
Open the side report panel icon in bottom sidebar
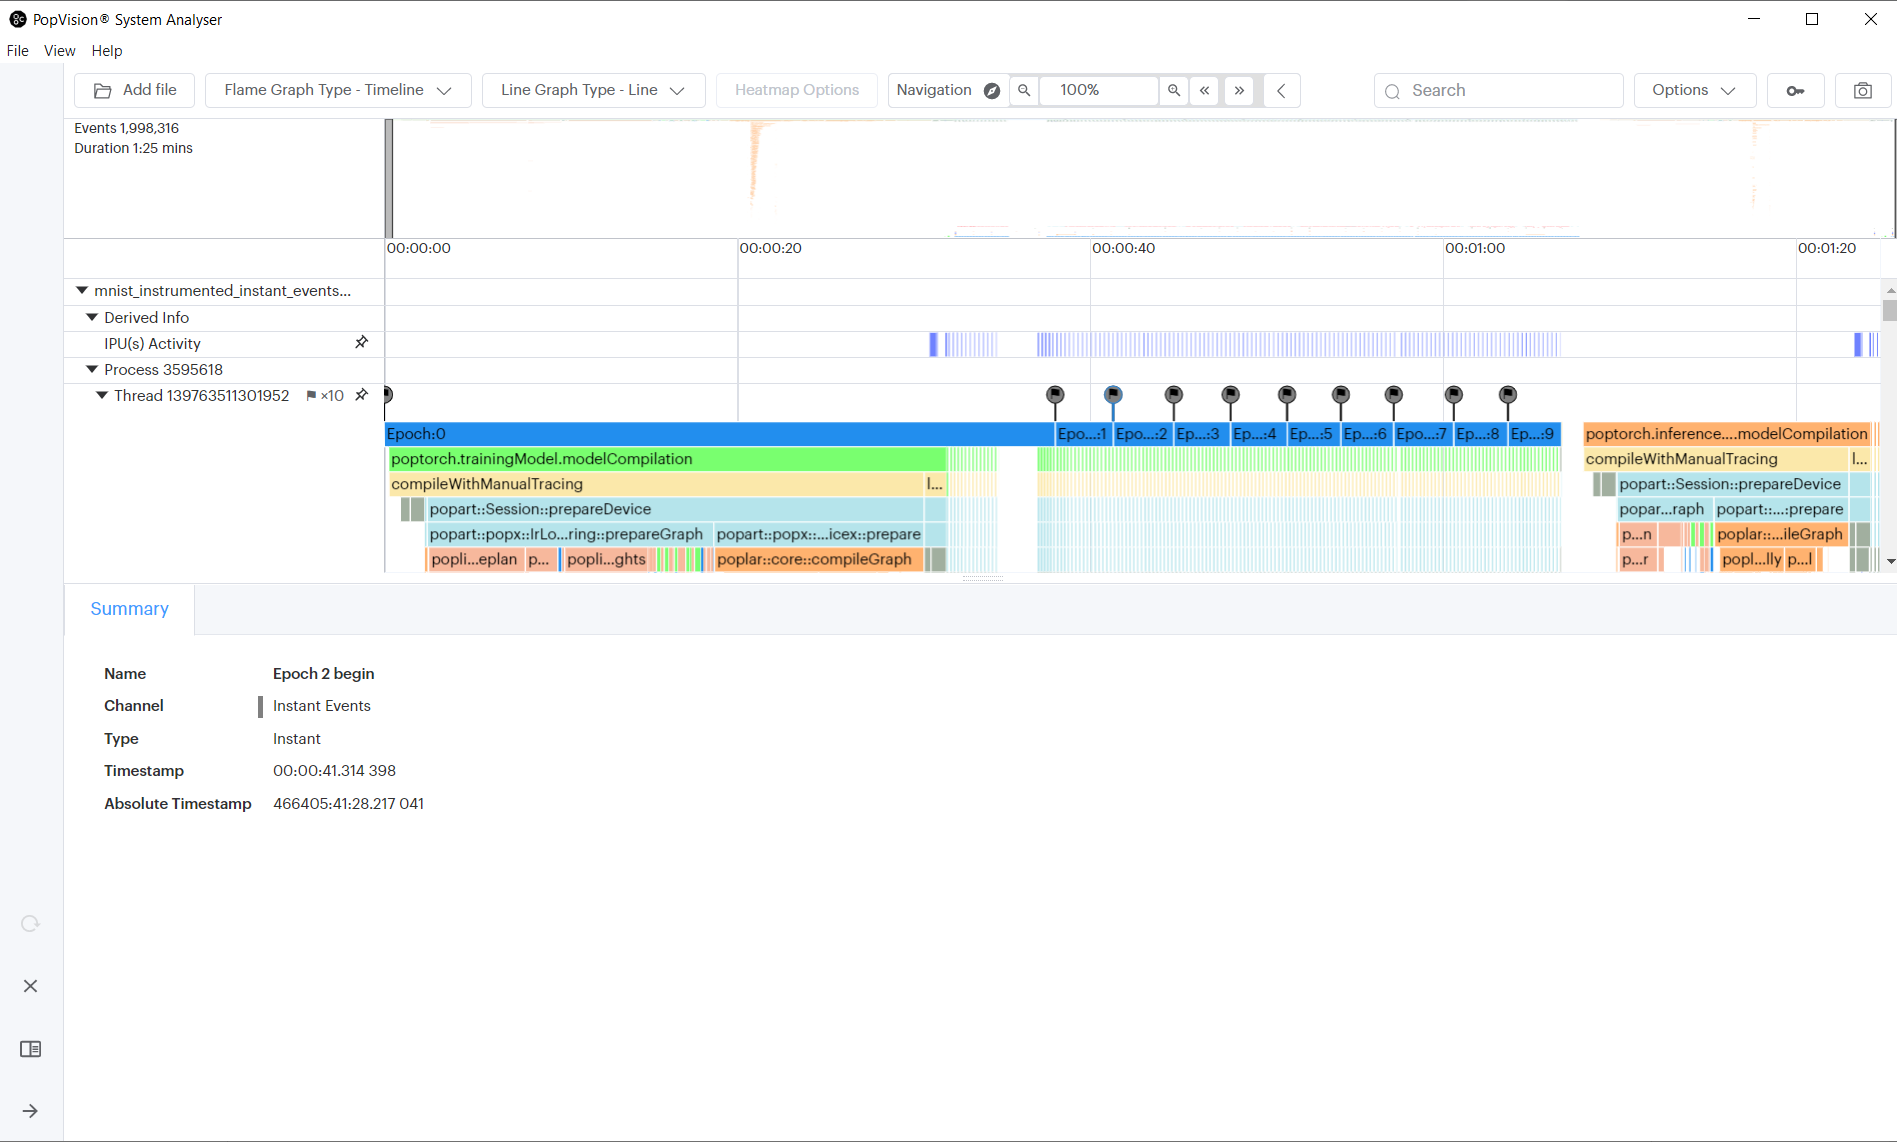(30, 1049)
